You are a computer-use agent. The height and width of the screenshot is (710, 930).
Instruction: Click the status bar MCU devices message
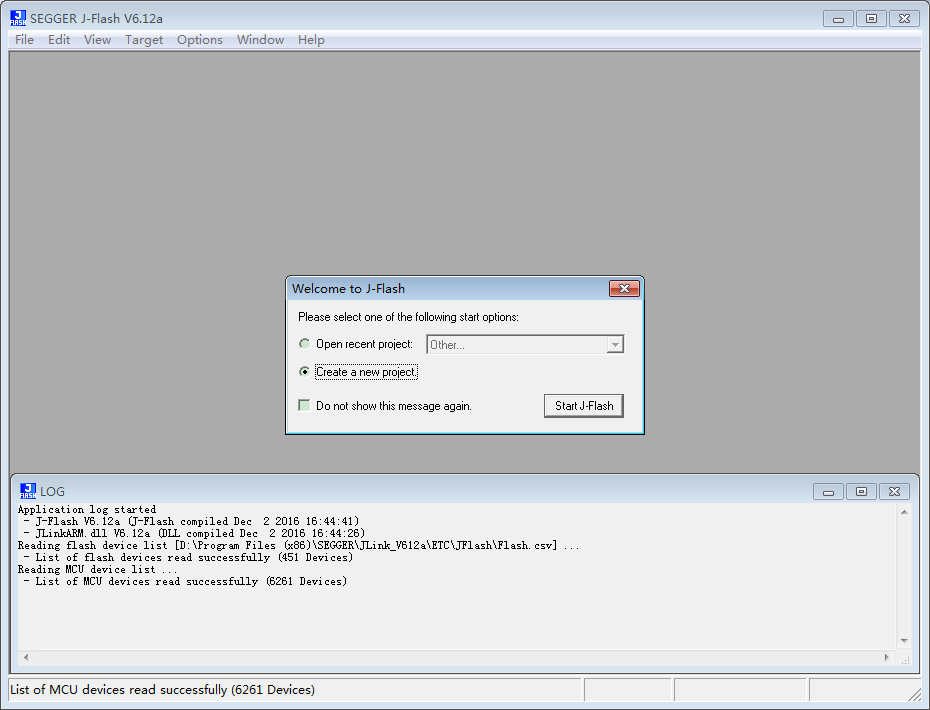(x=163, y=689)
